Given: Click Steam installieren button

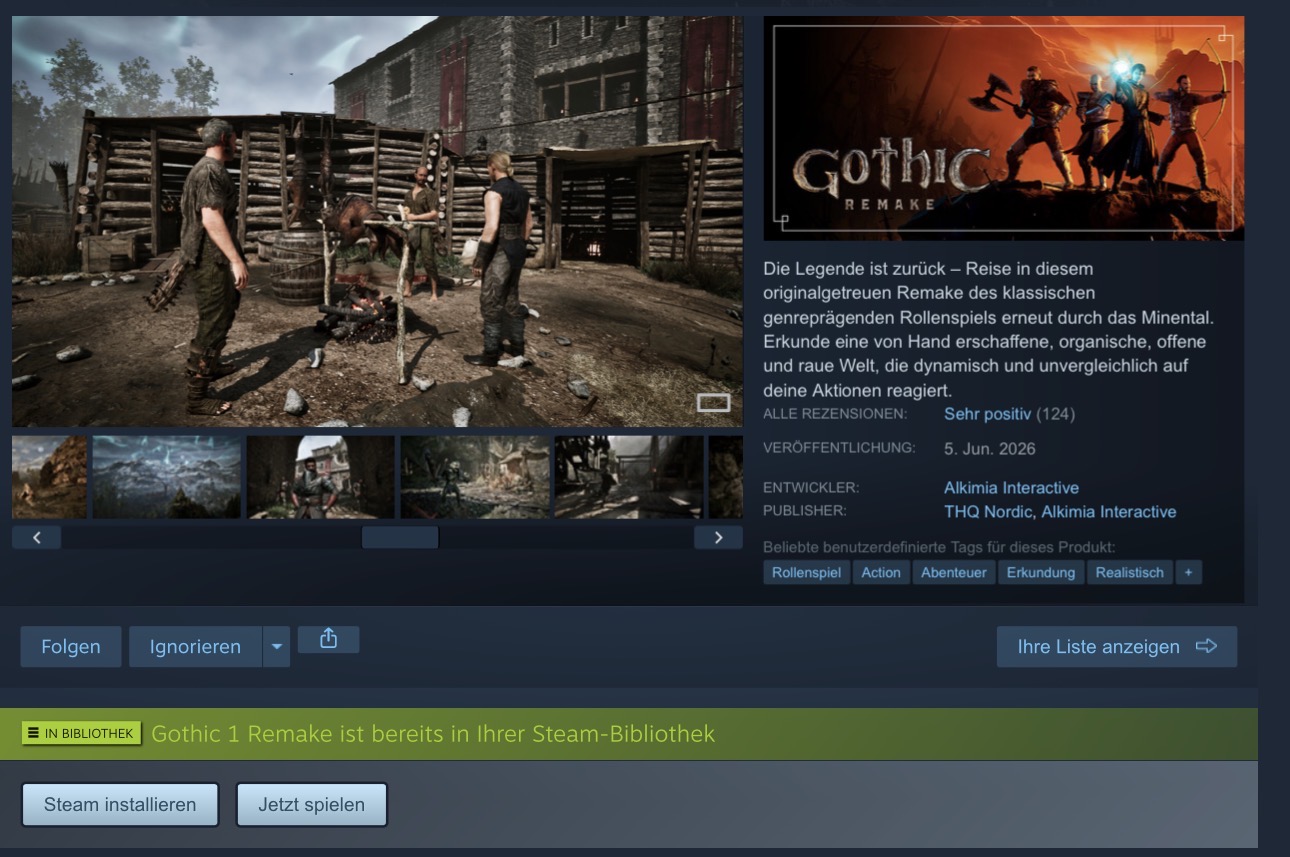Looking at the screenshot, I should click(120, 805).
